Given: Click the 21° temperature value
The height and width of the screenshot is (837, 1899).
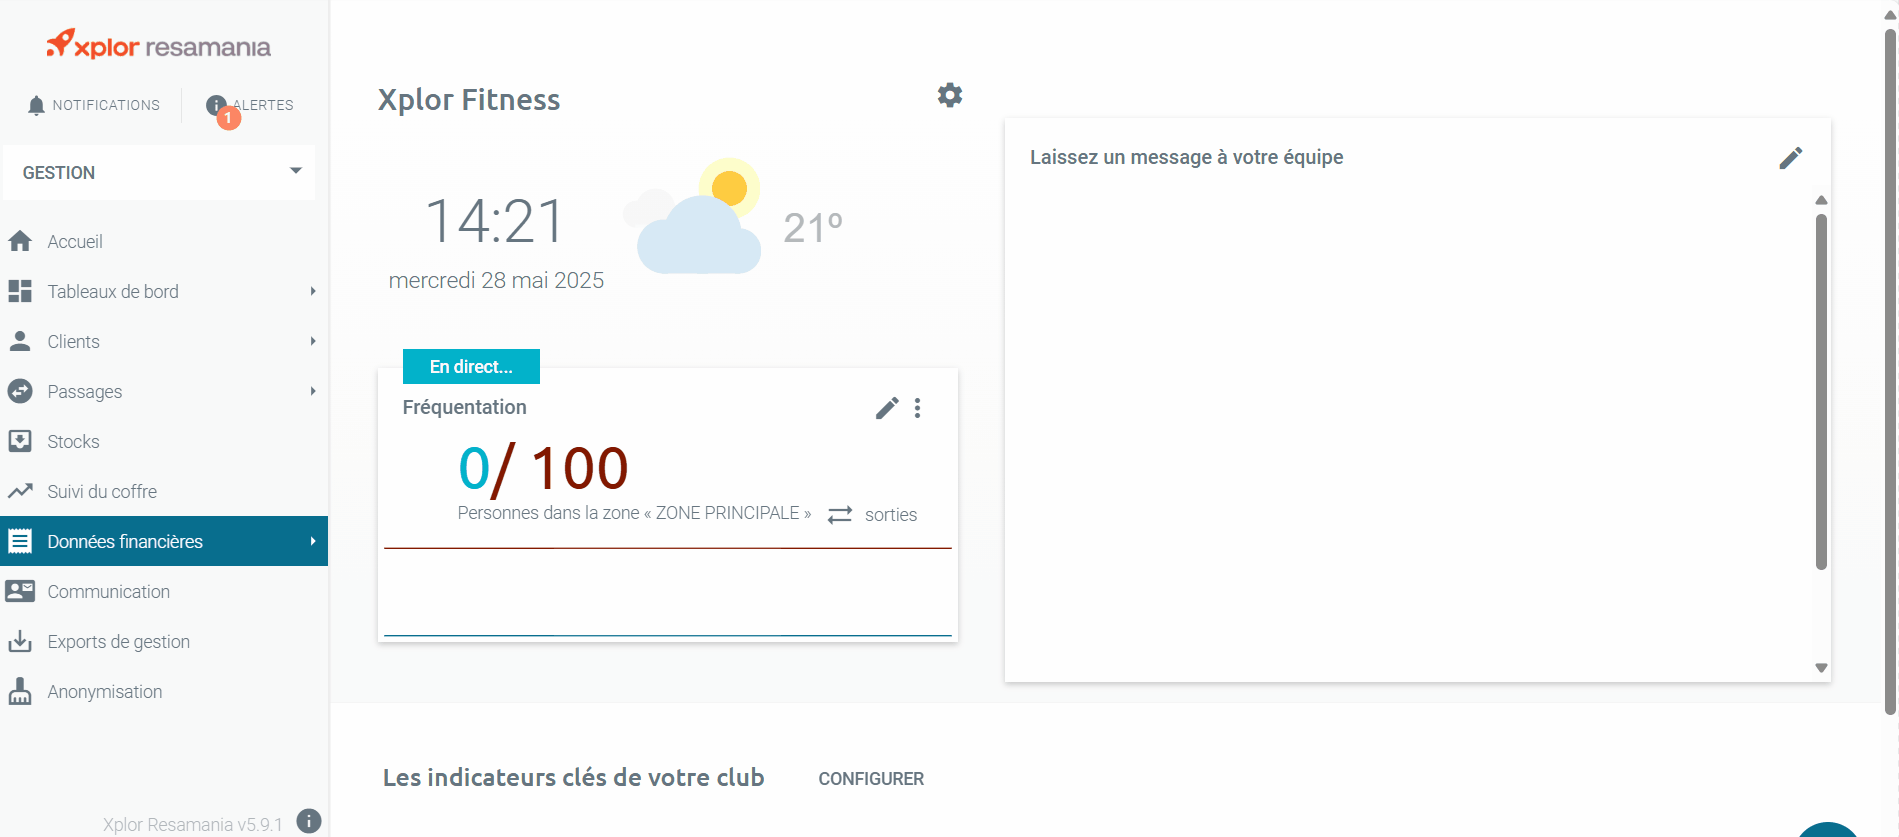Looking at the screenshot, I should pos(813,228).
